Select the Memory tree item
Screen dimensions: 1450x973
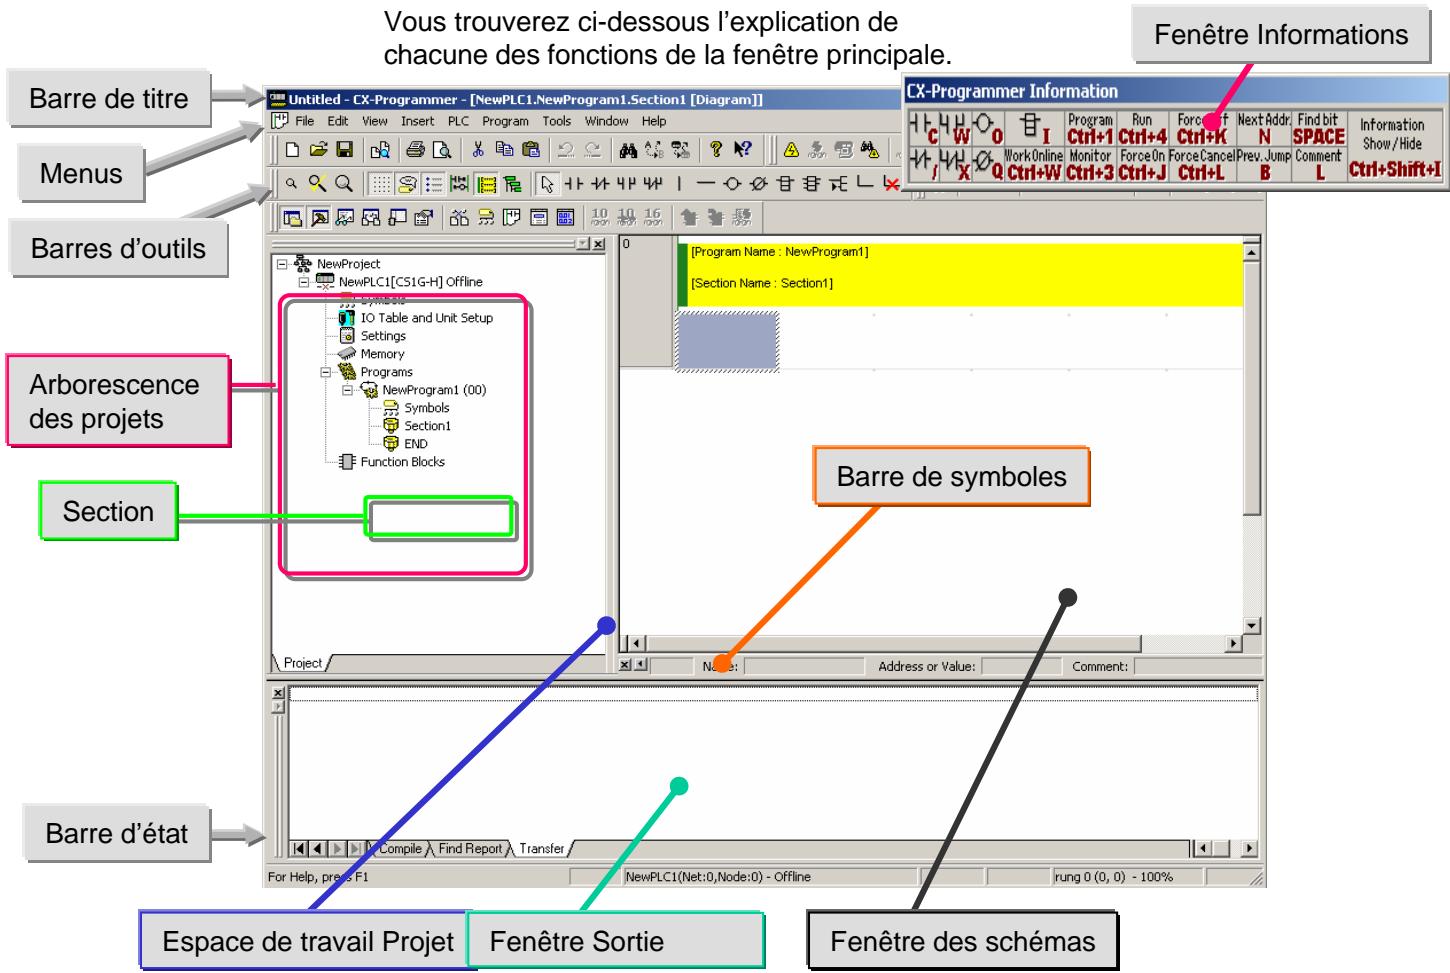tap(382, 354)
